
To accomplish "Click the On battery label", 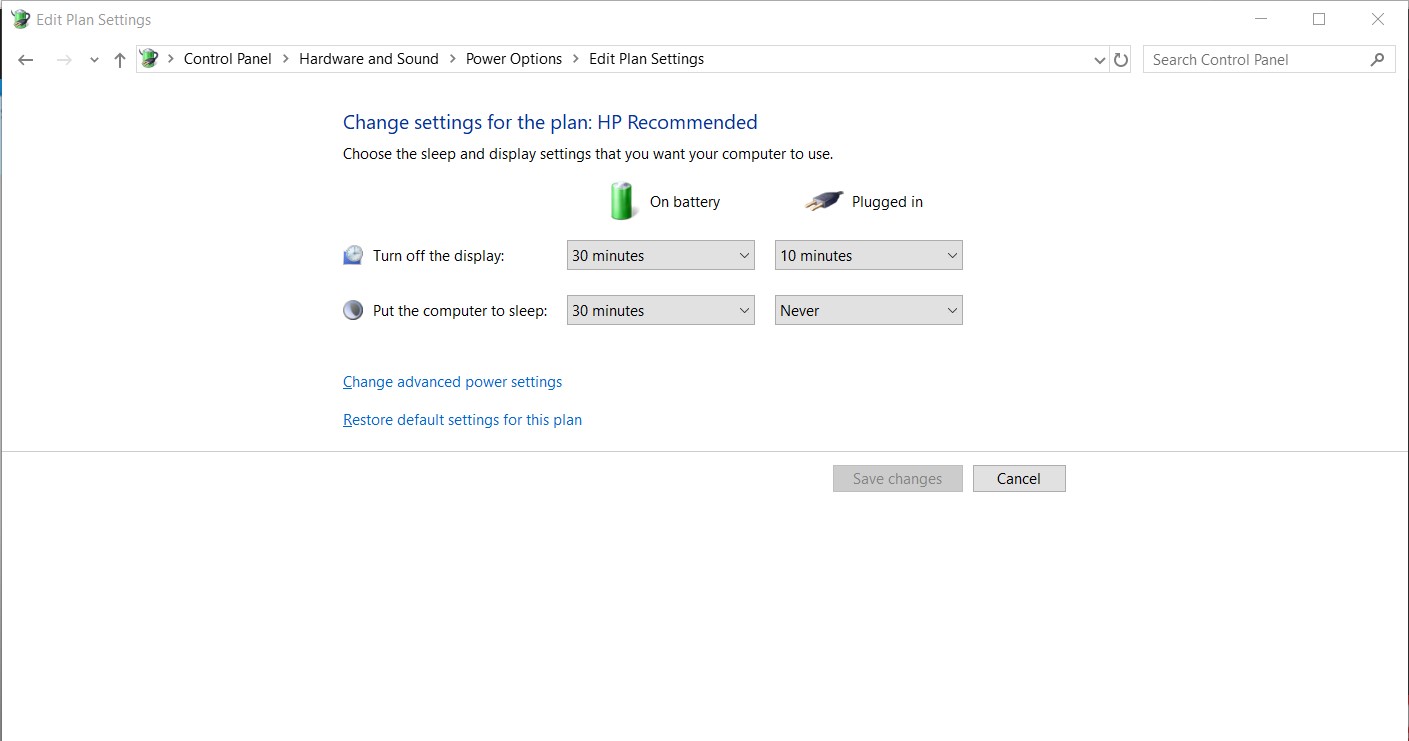I will coord(685,202).
